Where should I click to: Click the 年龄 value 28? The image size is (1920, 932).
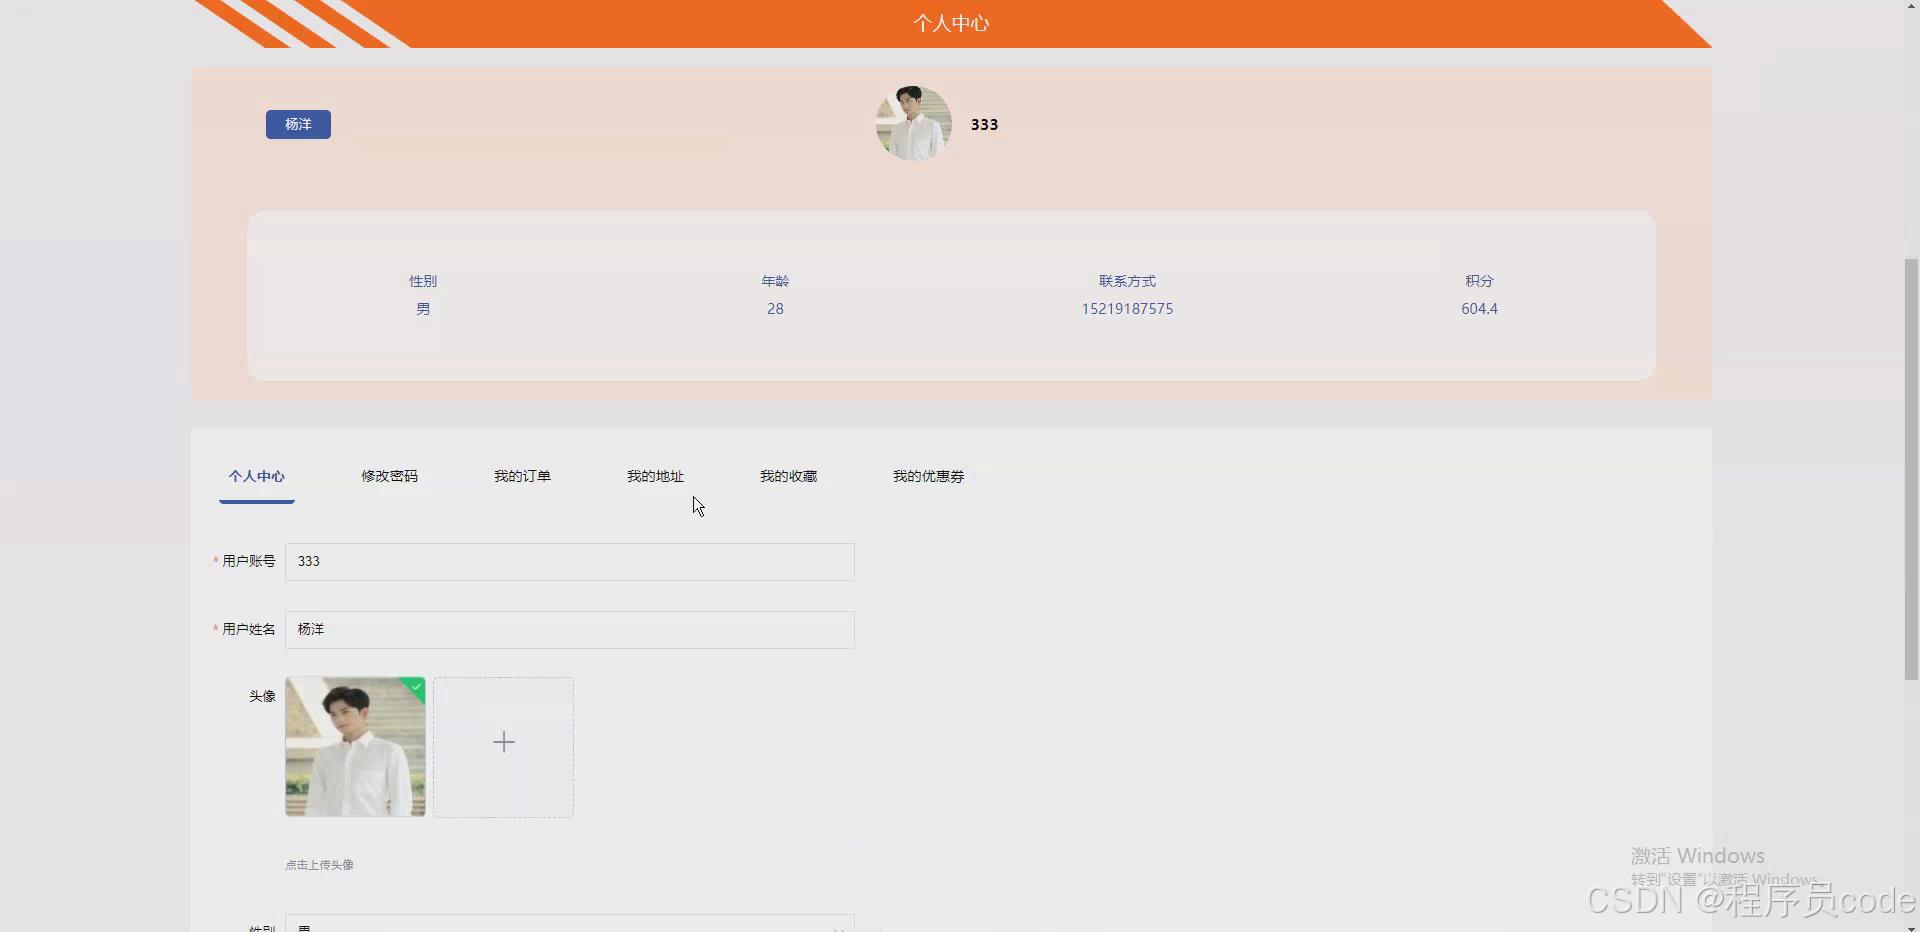[775, 309]
